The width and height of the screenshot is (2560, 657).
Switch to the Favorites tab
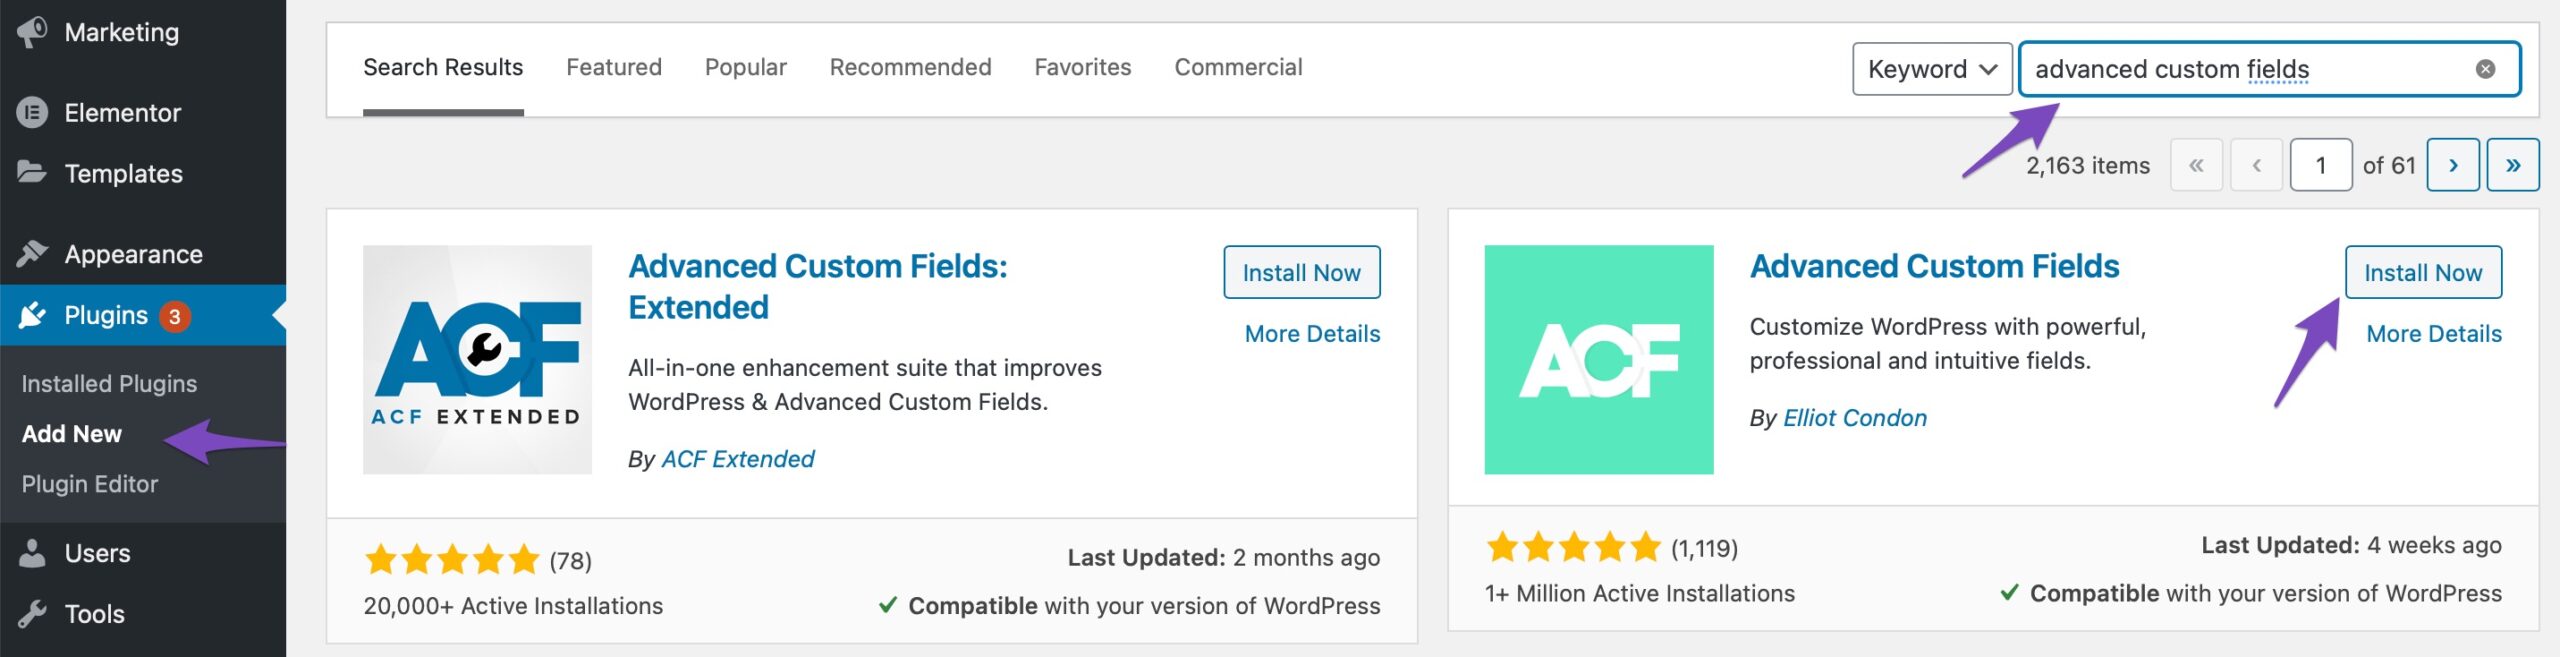click(x=1083, y=67)
